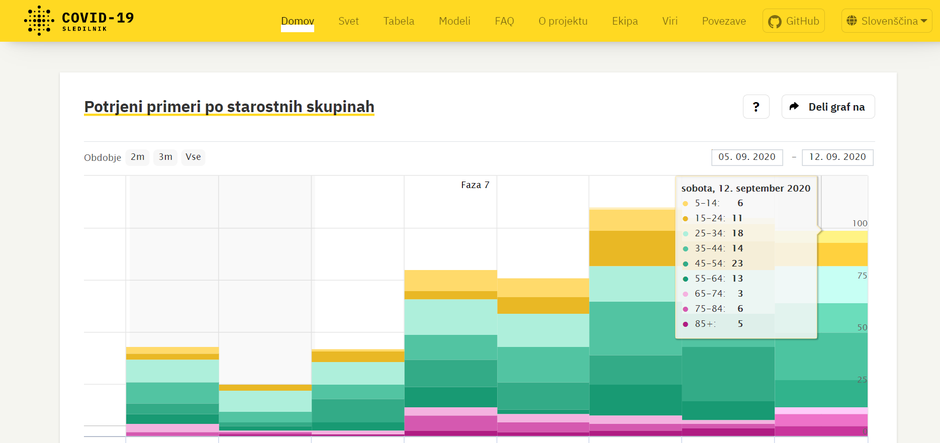Visit the Ekipa page
940x443 pixels.
coord(624,21)
